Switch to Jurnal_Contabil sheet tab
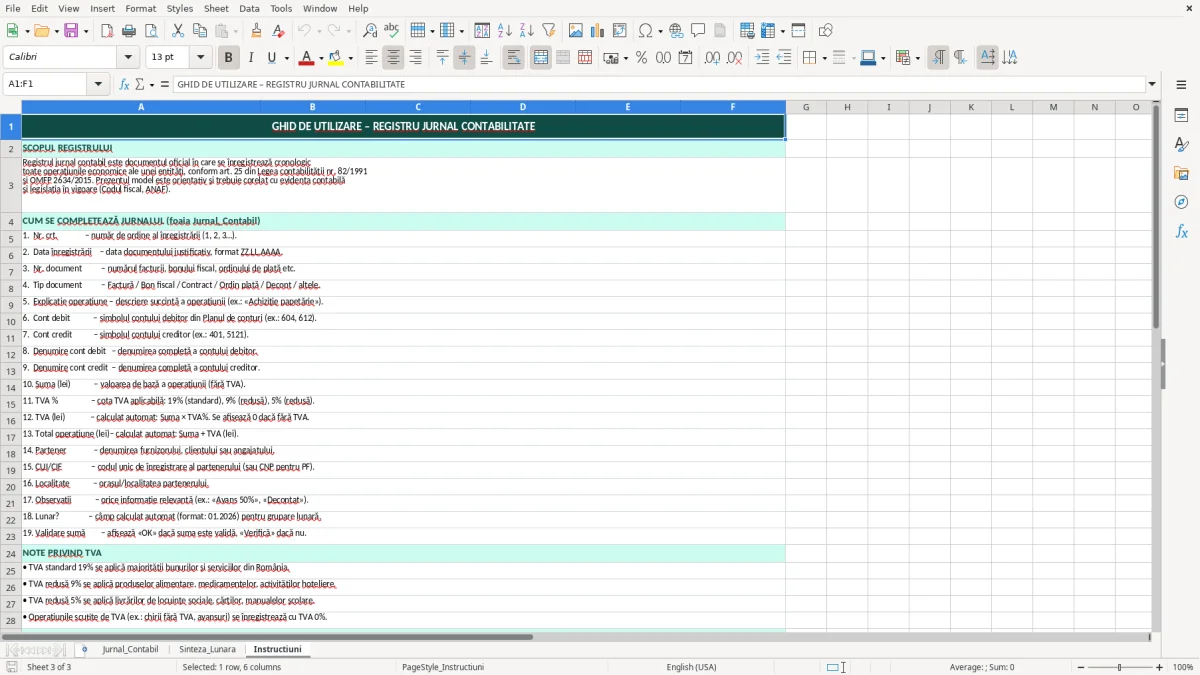Screen dimensions: 1200x675 [x=130, y=649]
